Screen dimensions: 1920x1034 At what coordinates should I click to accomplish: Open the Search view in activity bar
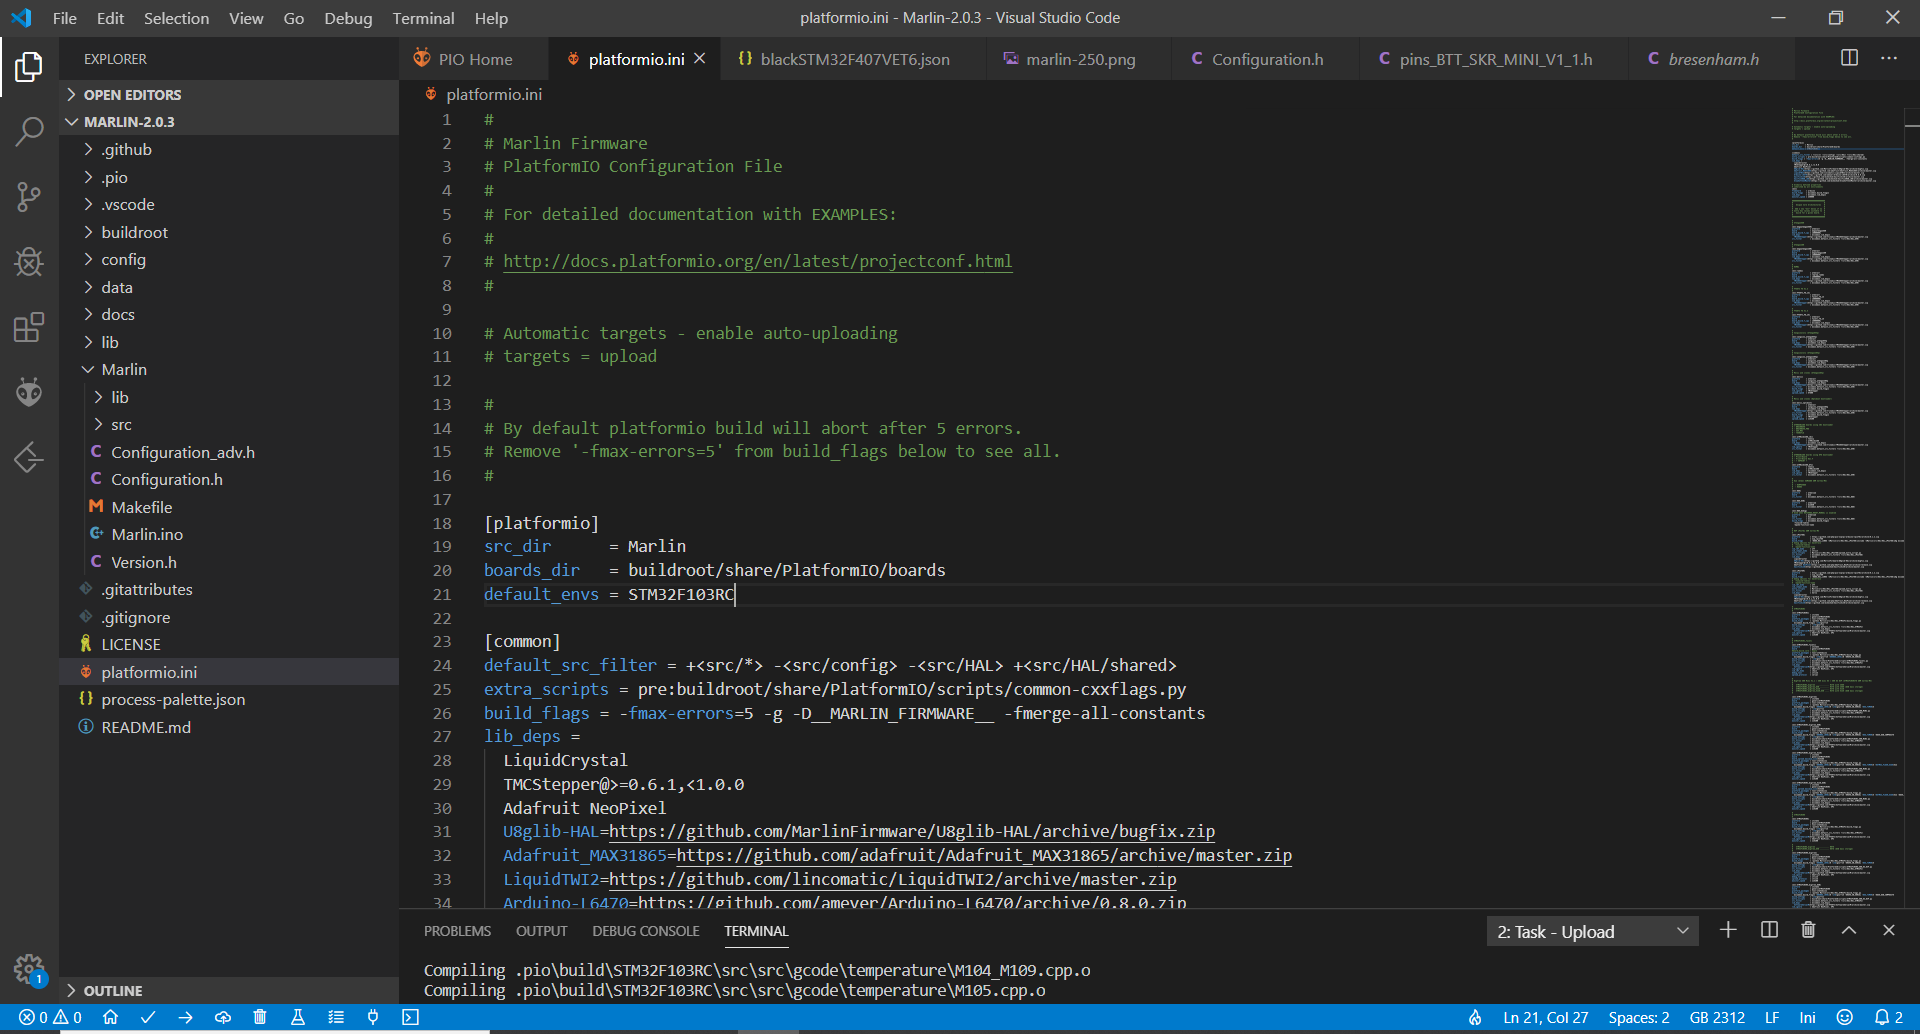(29, 131)
